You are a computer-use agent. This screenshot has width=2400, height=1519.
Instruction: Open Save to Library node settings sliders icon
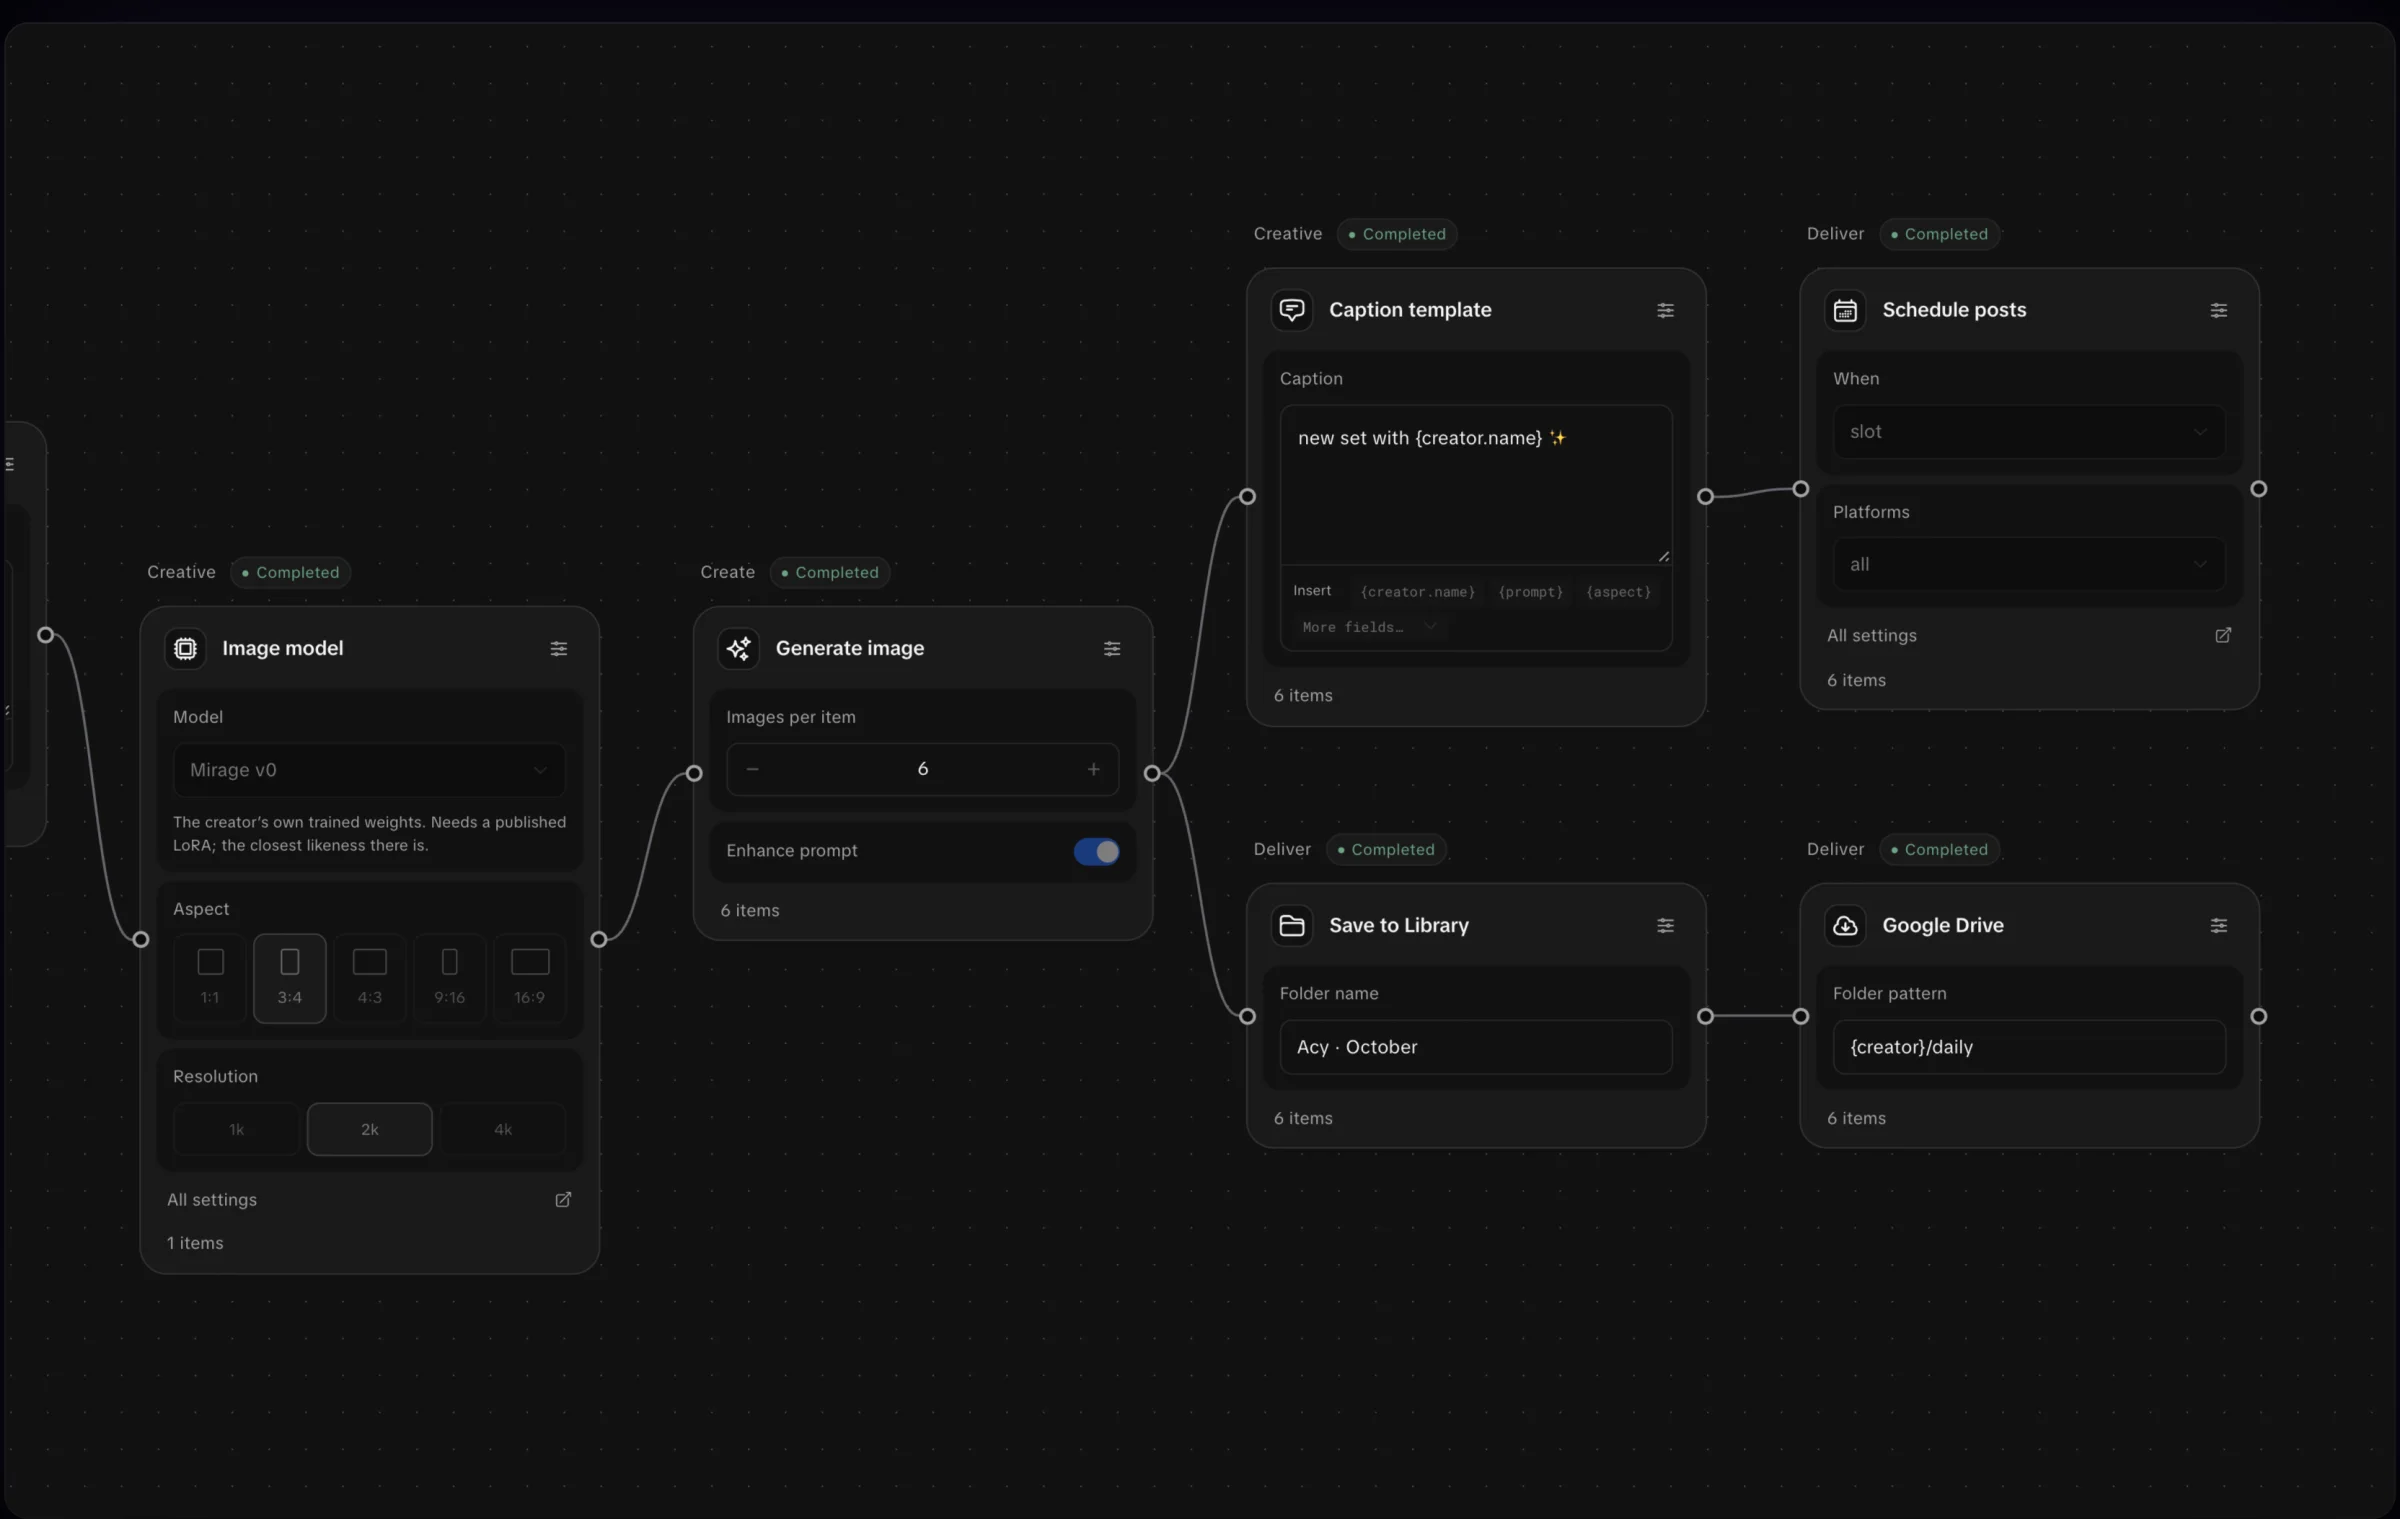pyautogui.click(x=1665, y=926)
